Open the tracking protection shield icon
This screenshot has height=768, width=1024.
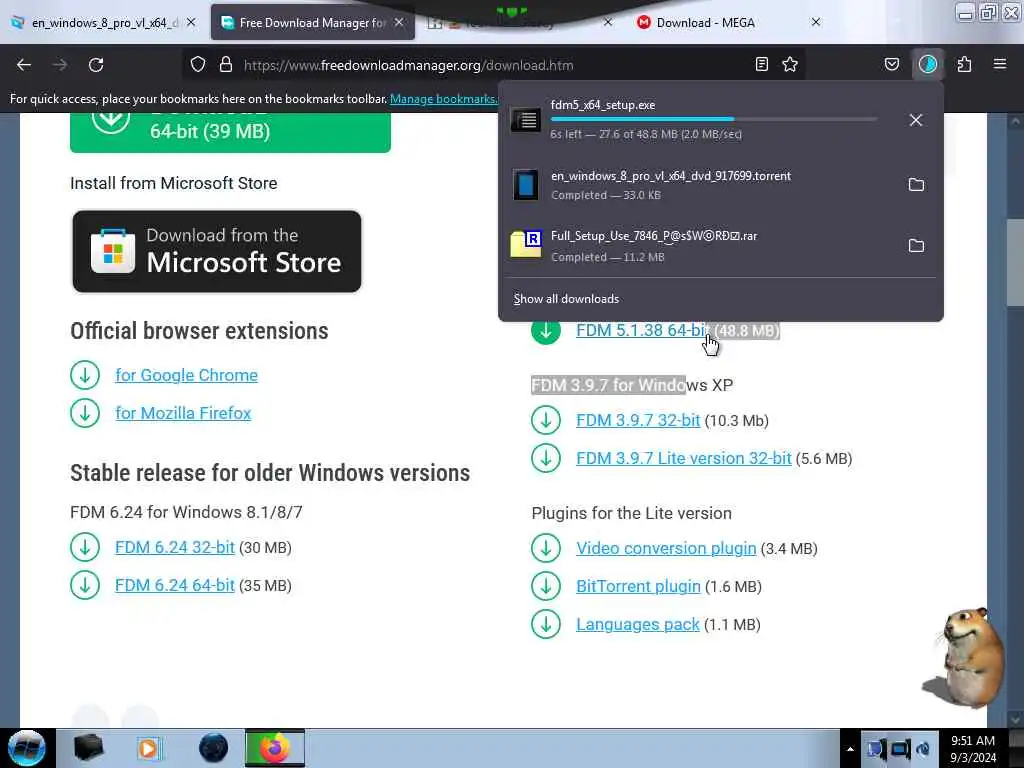pyautogui.click(x=198, y=65)
